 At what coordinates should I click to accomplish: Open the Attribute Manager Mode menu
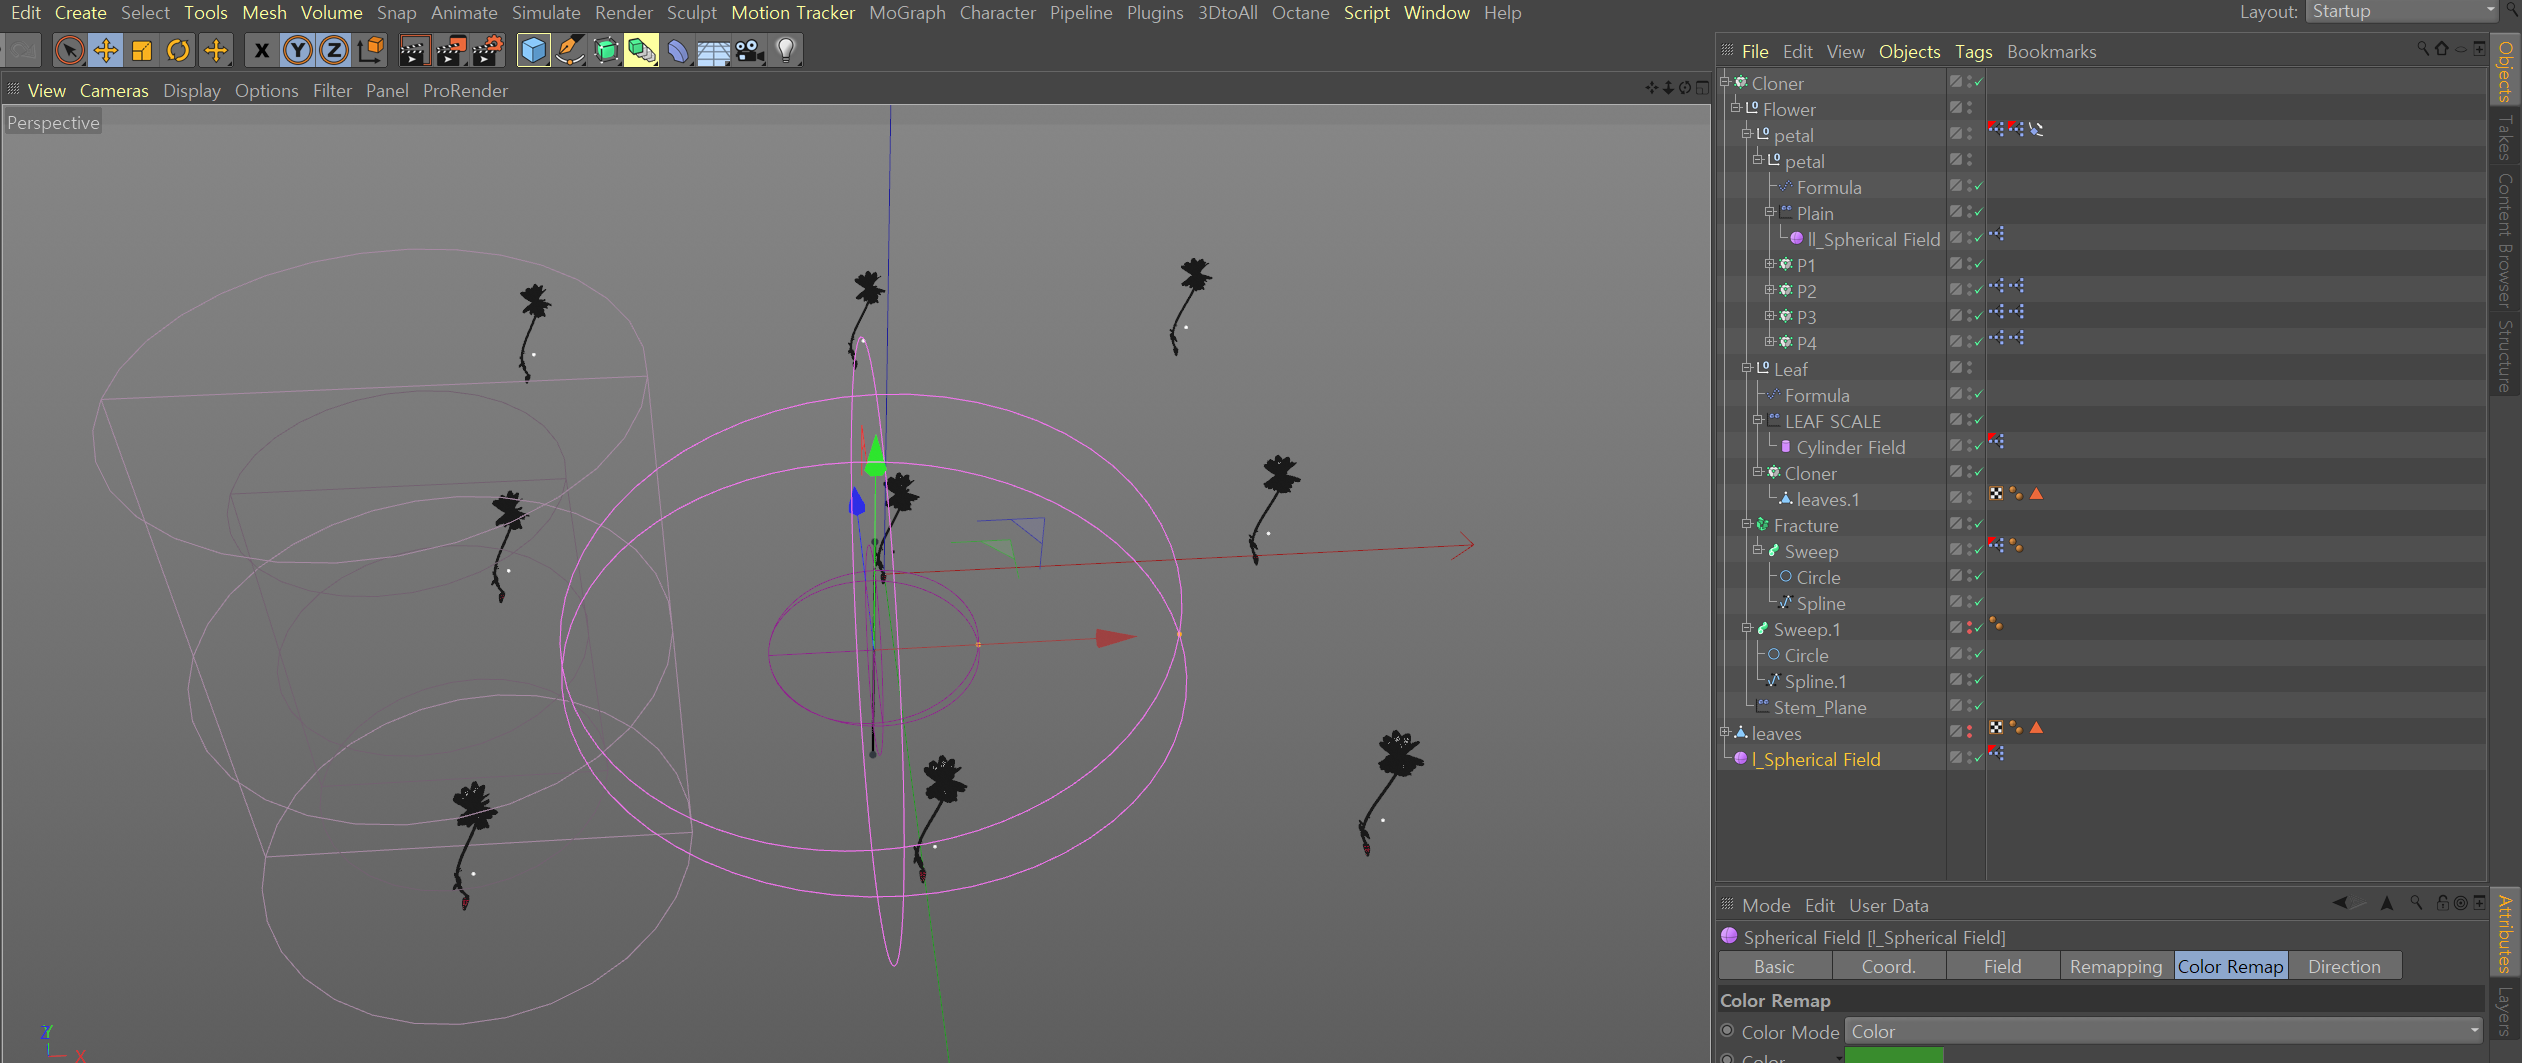pos(1766,905)
